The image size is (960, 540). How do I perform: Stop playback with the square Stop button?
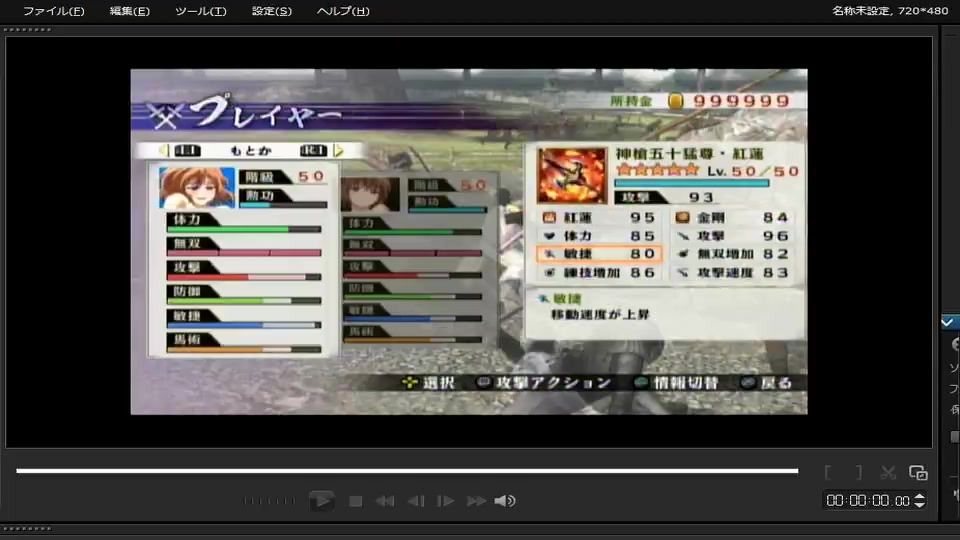click(355, 501)
